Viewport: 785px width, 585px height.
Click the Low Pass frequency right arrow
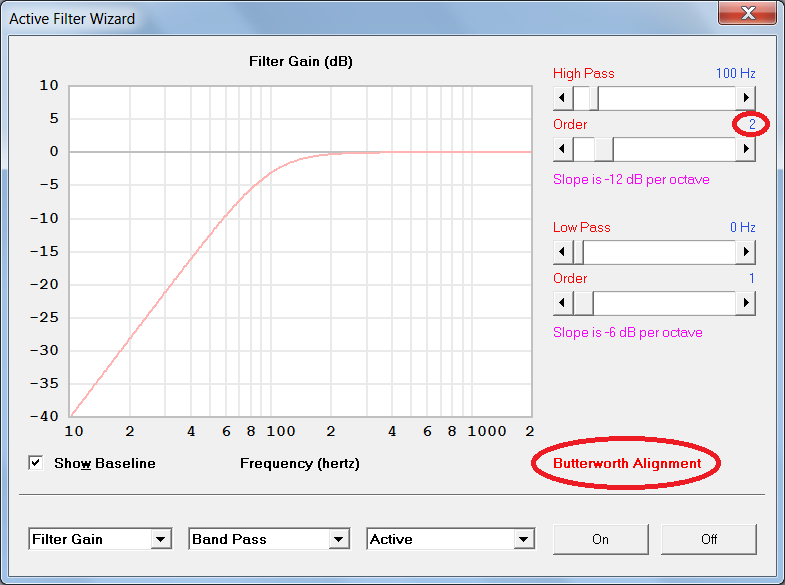coord(745,252)
